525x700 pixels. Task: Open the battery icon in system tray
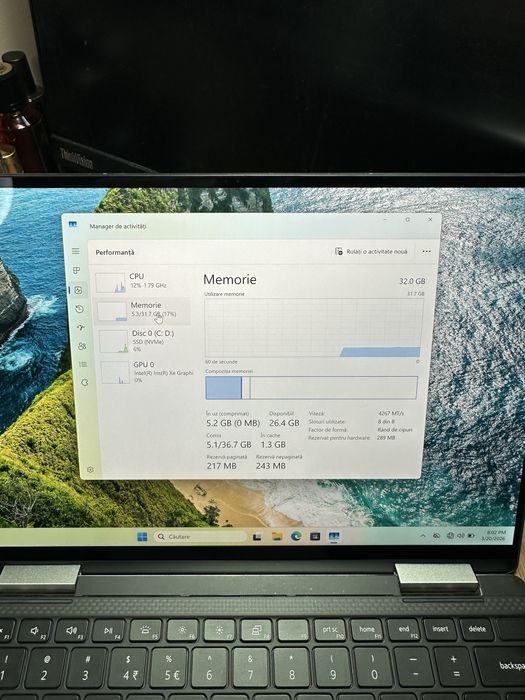click(471, 536)
